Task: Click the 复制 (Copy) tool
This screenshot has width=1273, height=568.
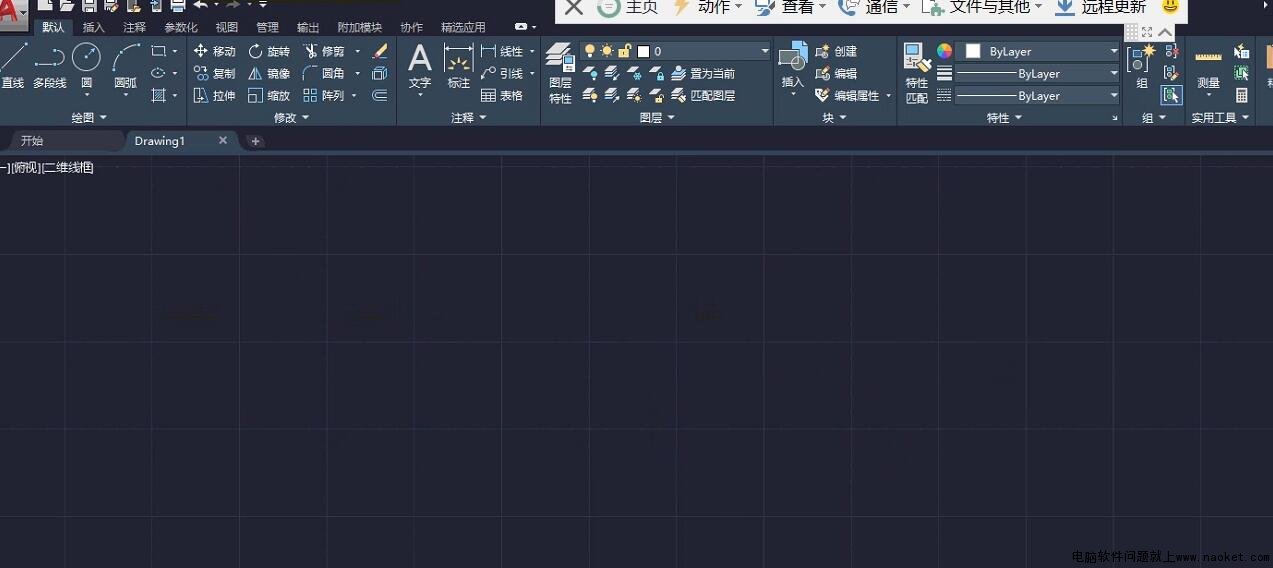Action: pos(214,73)
